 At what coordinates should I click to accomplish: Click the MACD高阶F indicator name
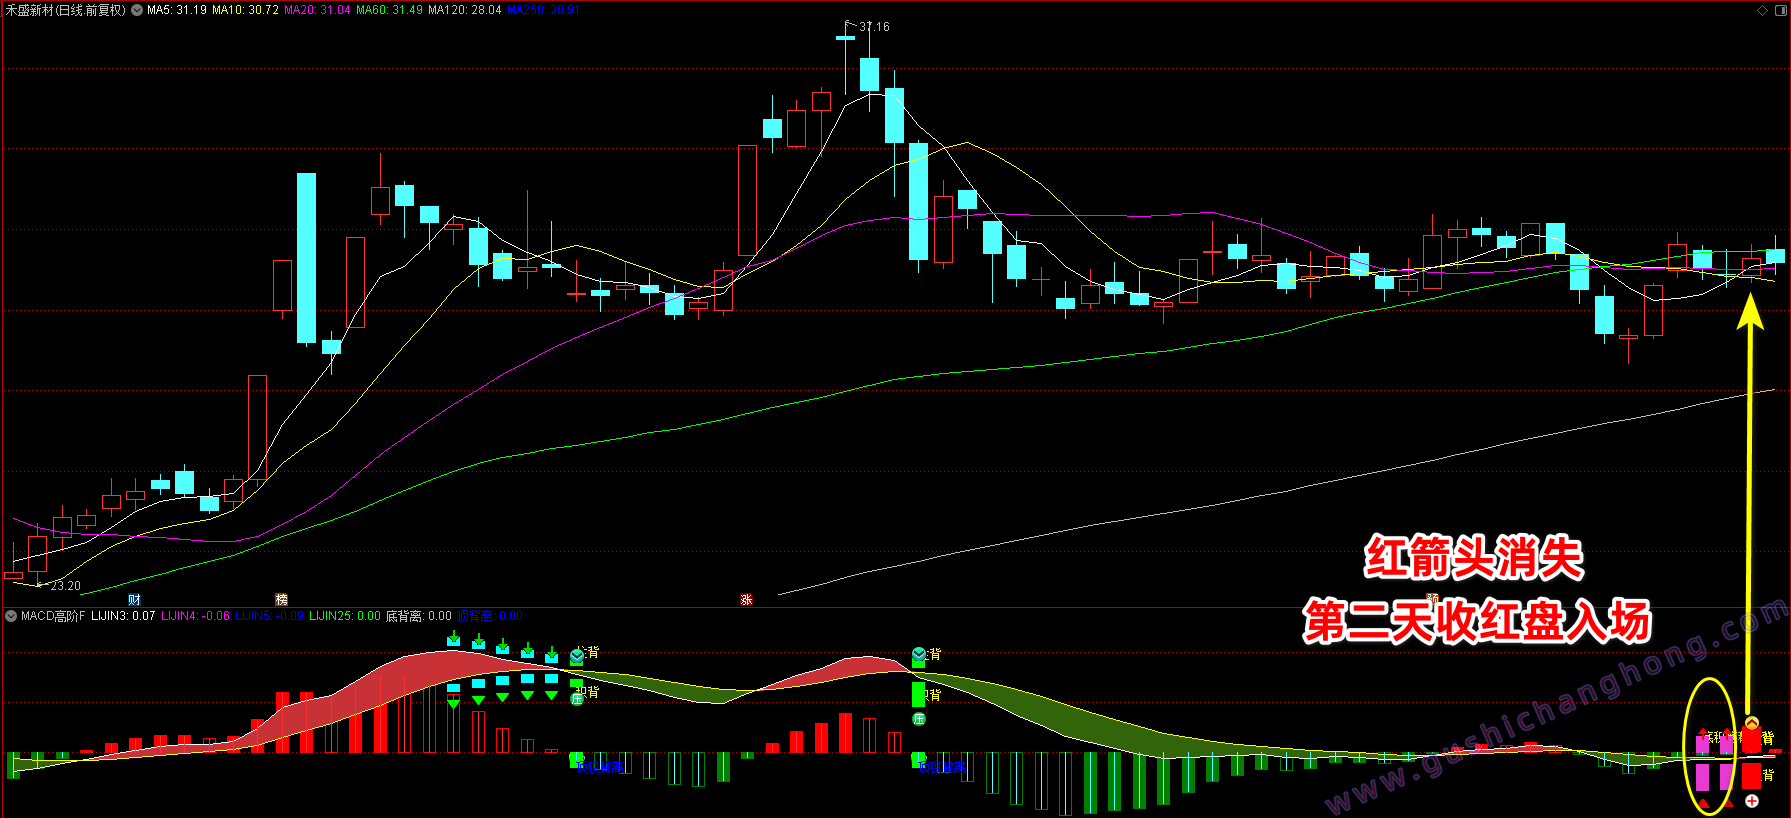point(53,616)
